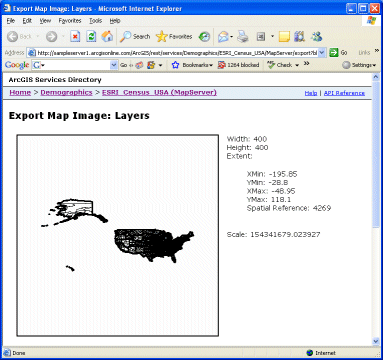
Task: Click the vertical scrollbar down arrow
Action: (x=376, y=342)
